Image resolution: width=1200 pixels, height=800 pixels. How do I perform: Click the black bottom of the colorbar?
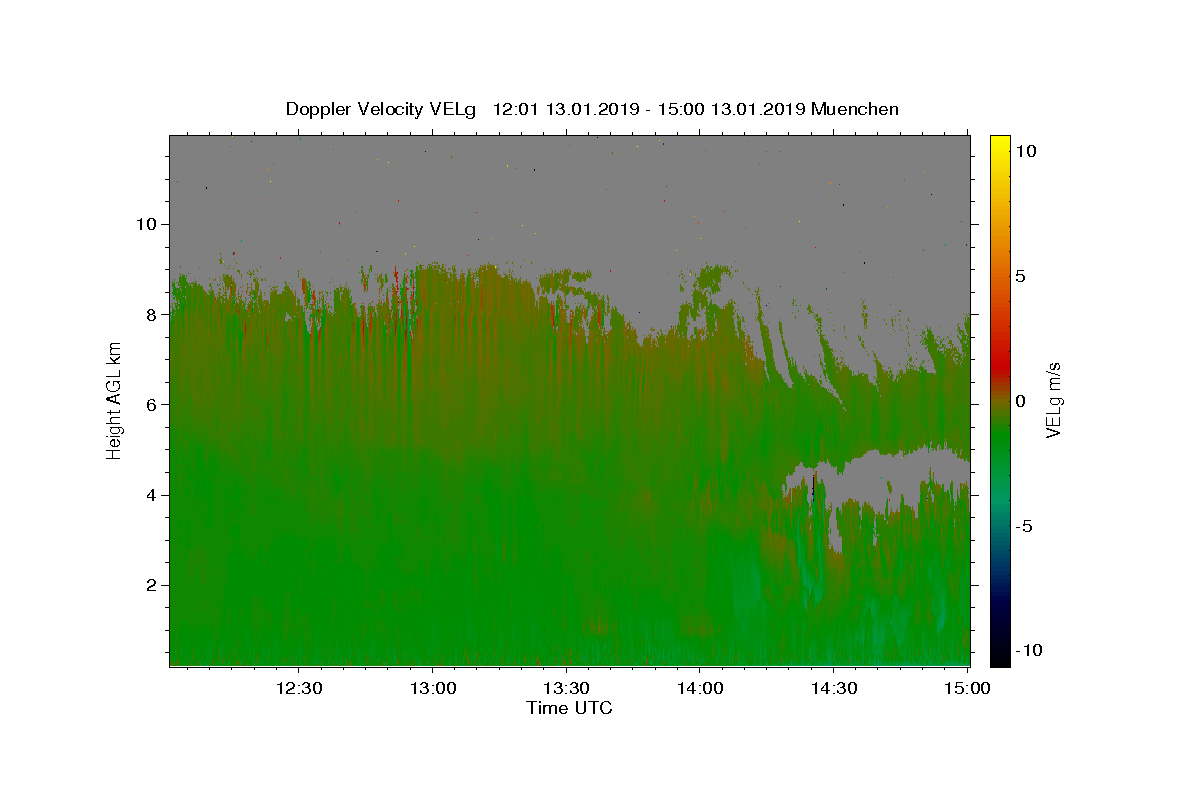click(x=1000, y=655)
